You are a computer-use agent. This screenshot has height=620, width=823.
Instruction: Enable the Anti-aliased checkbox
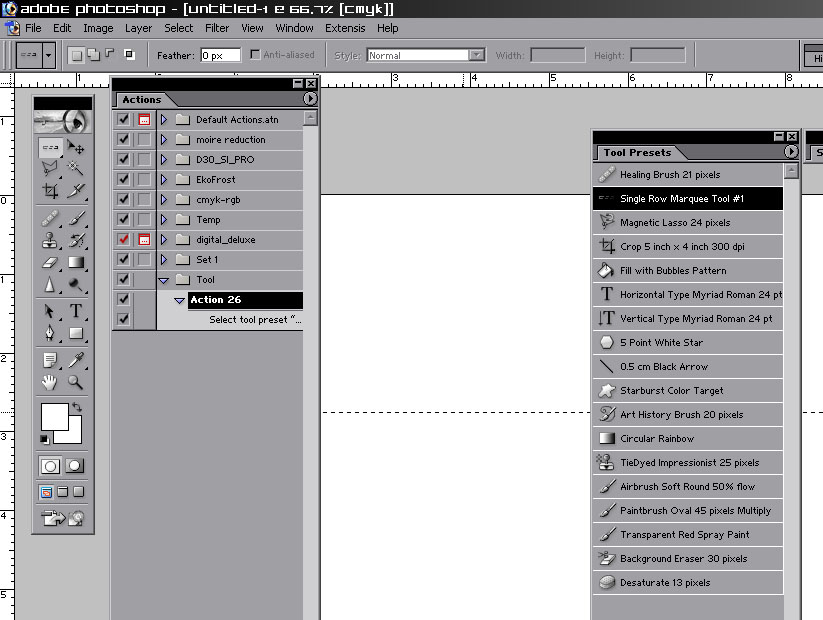[255, 55]
